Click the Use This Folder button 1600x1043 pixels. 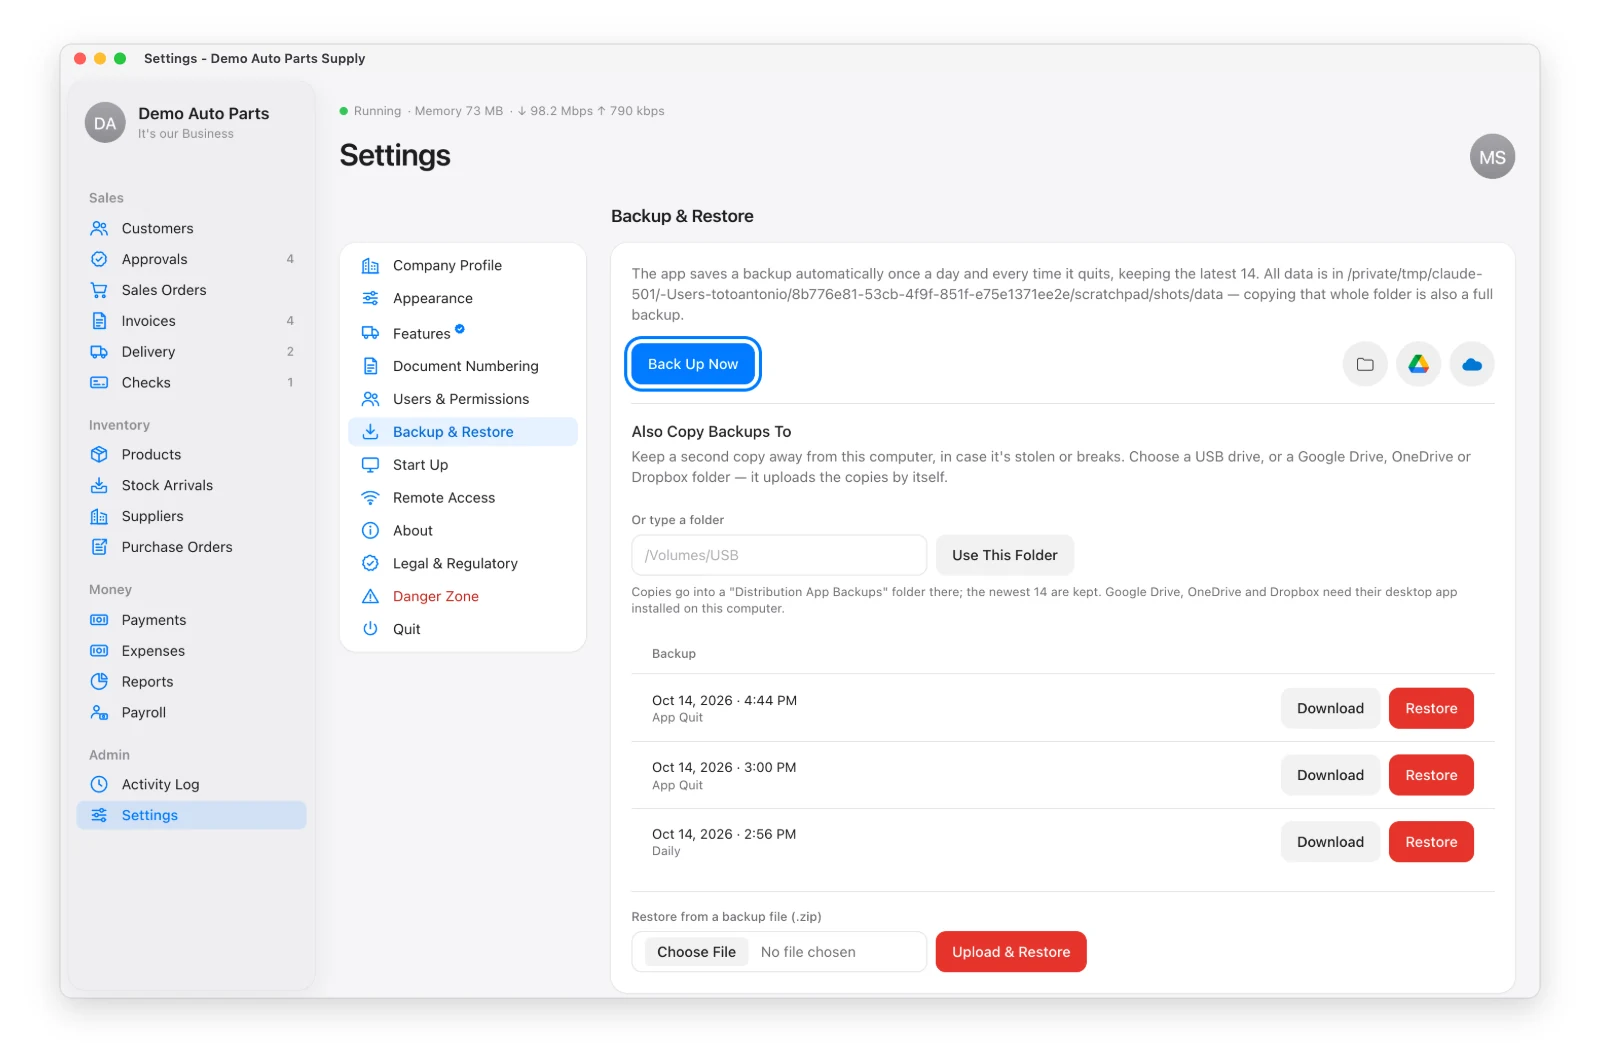(x=1004, y=555)
